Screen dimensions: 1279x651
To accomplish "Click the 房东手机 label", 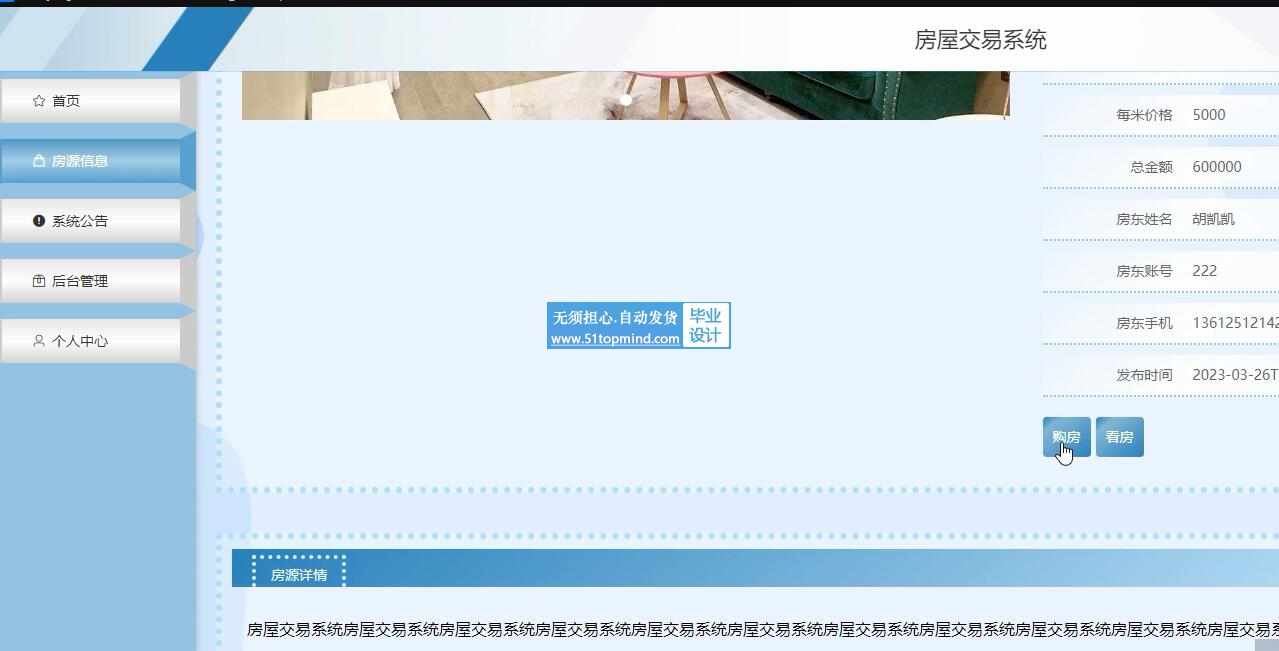I will point(1144,323).
